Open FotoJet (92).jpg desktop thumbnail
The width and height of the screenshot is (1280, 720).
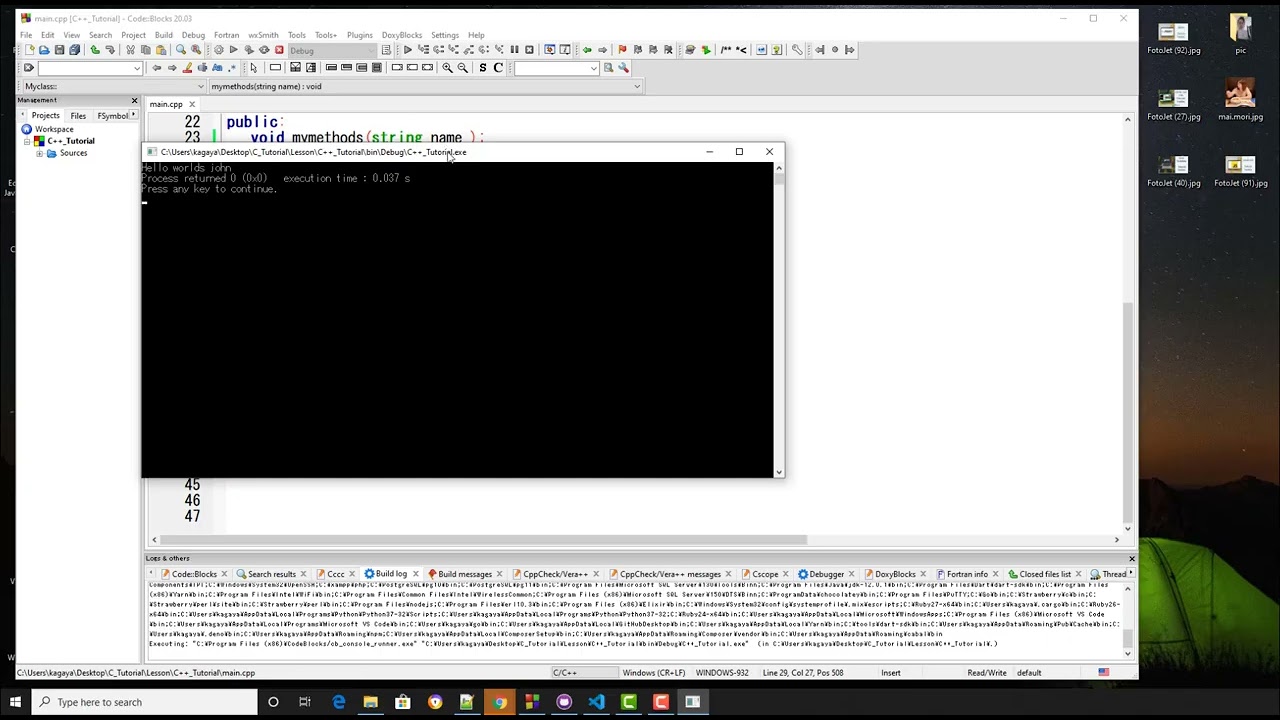1174,37
